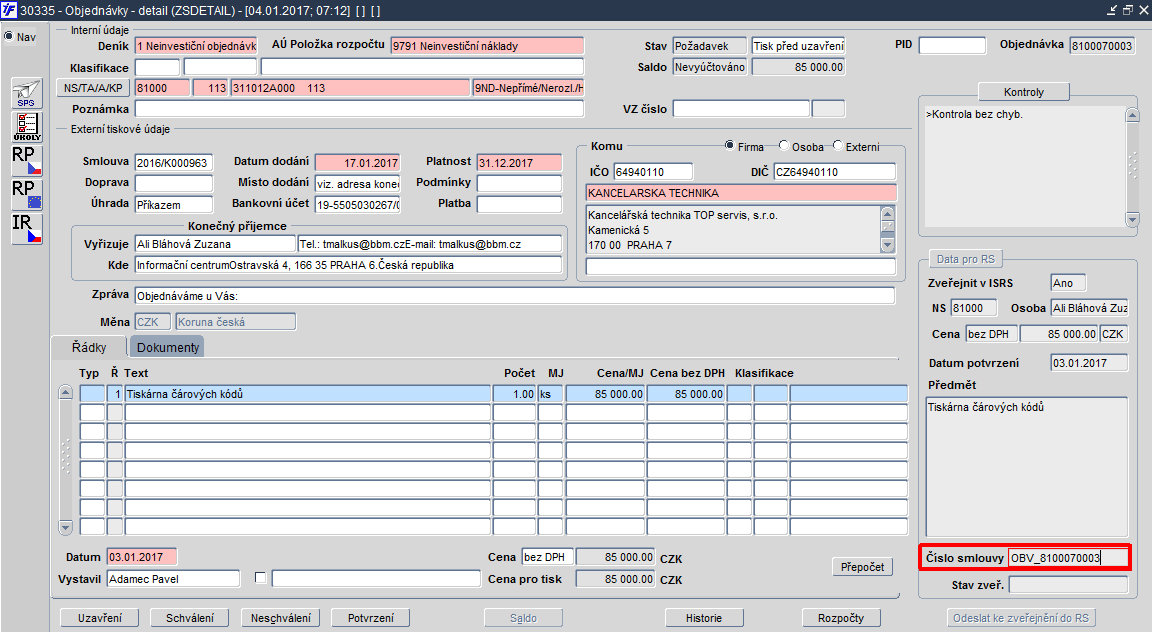This screenshot has height=632, width=1152.
Task: Switch to the Řádky tab
Action: point(89,347)
